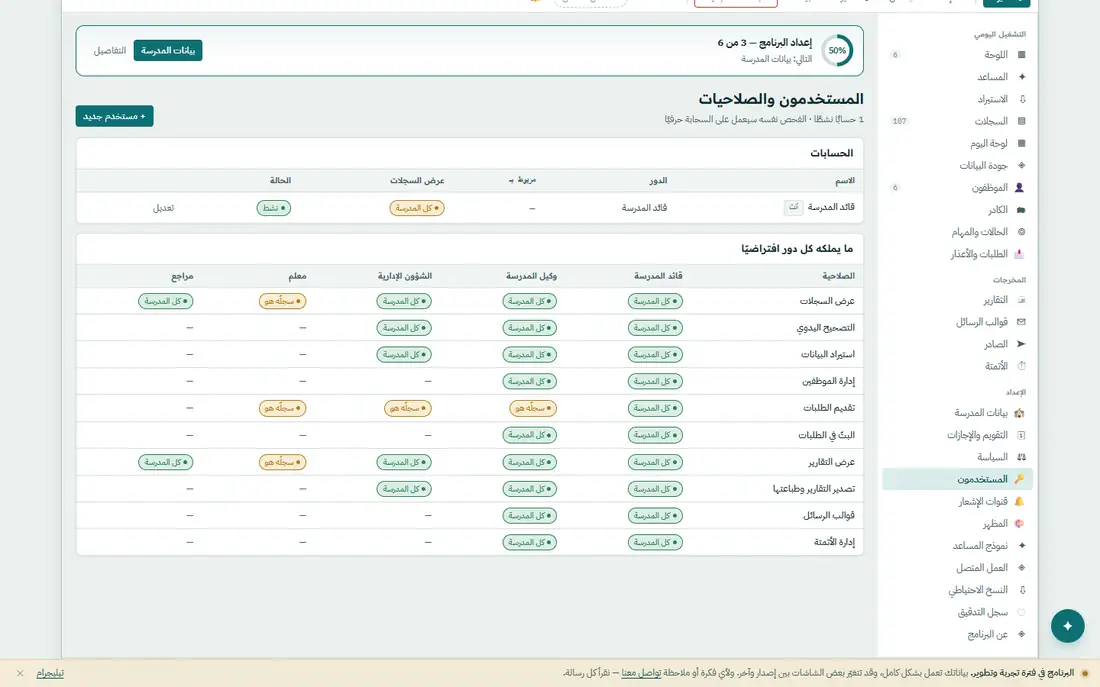The height and width of the screenshot is (687, 1100).
Task: Click the قائد المدرسة account name cell
Action: pos(831,207)
